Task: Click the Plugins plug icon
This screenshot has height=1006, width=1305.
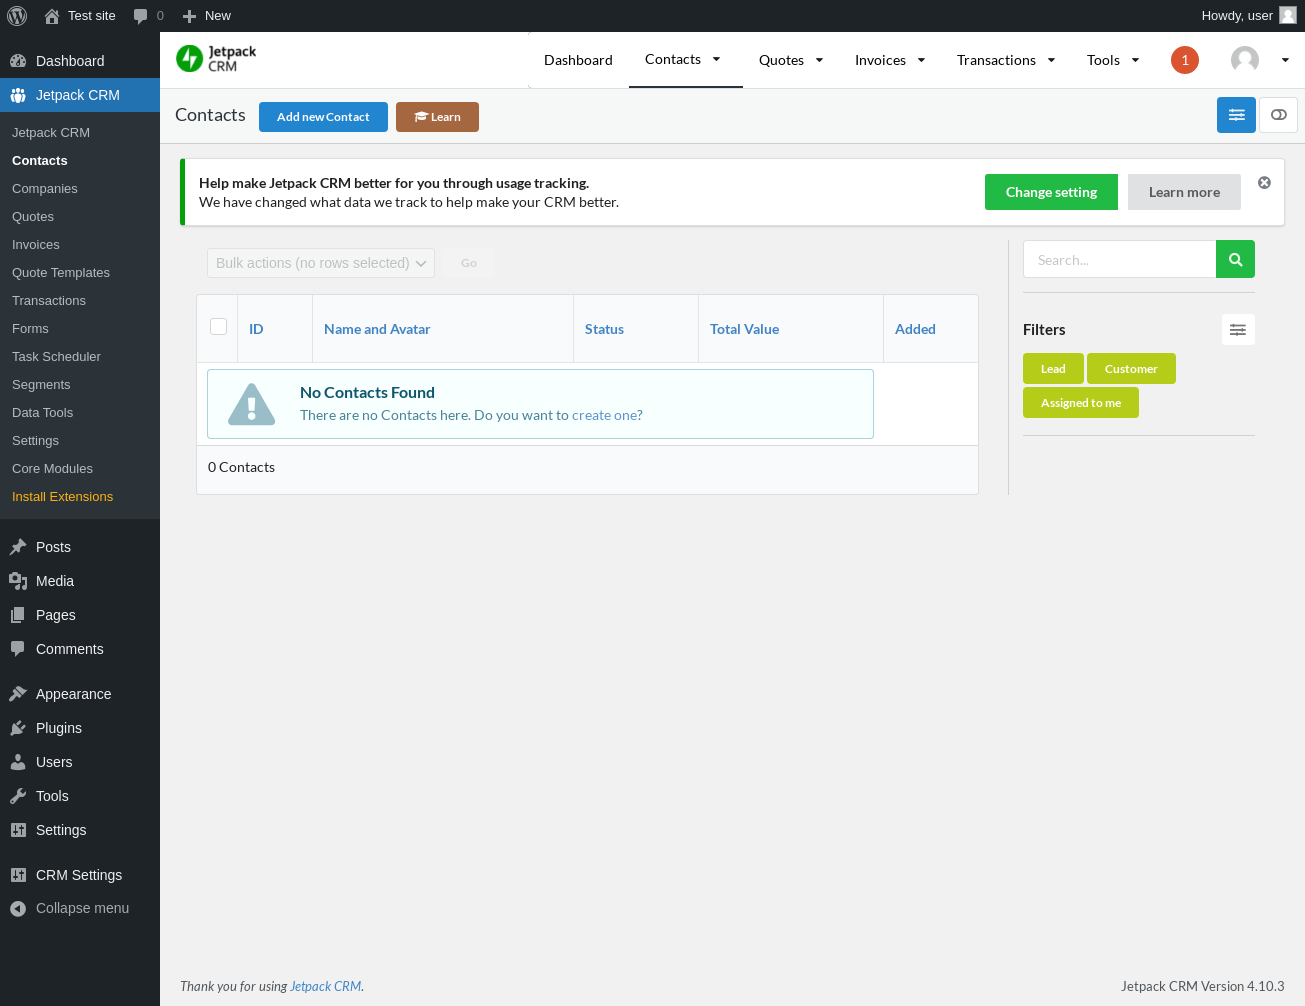Action: pyautogui.click(x=18, y=728)
